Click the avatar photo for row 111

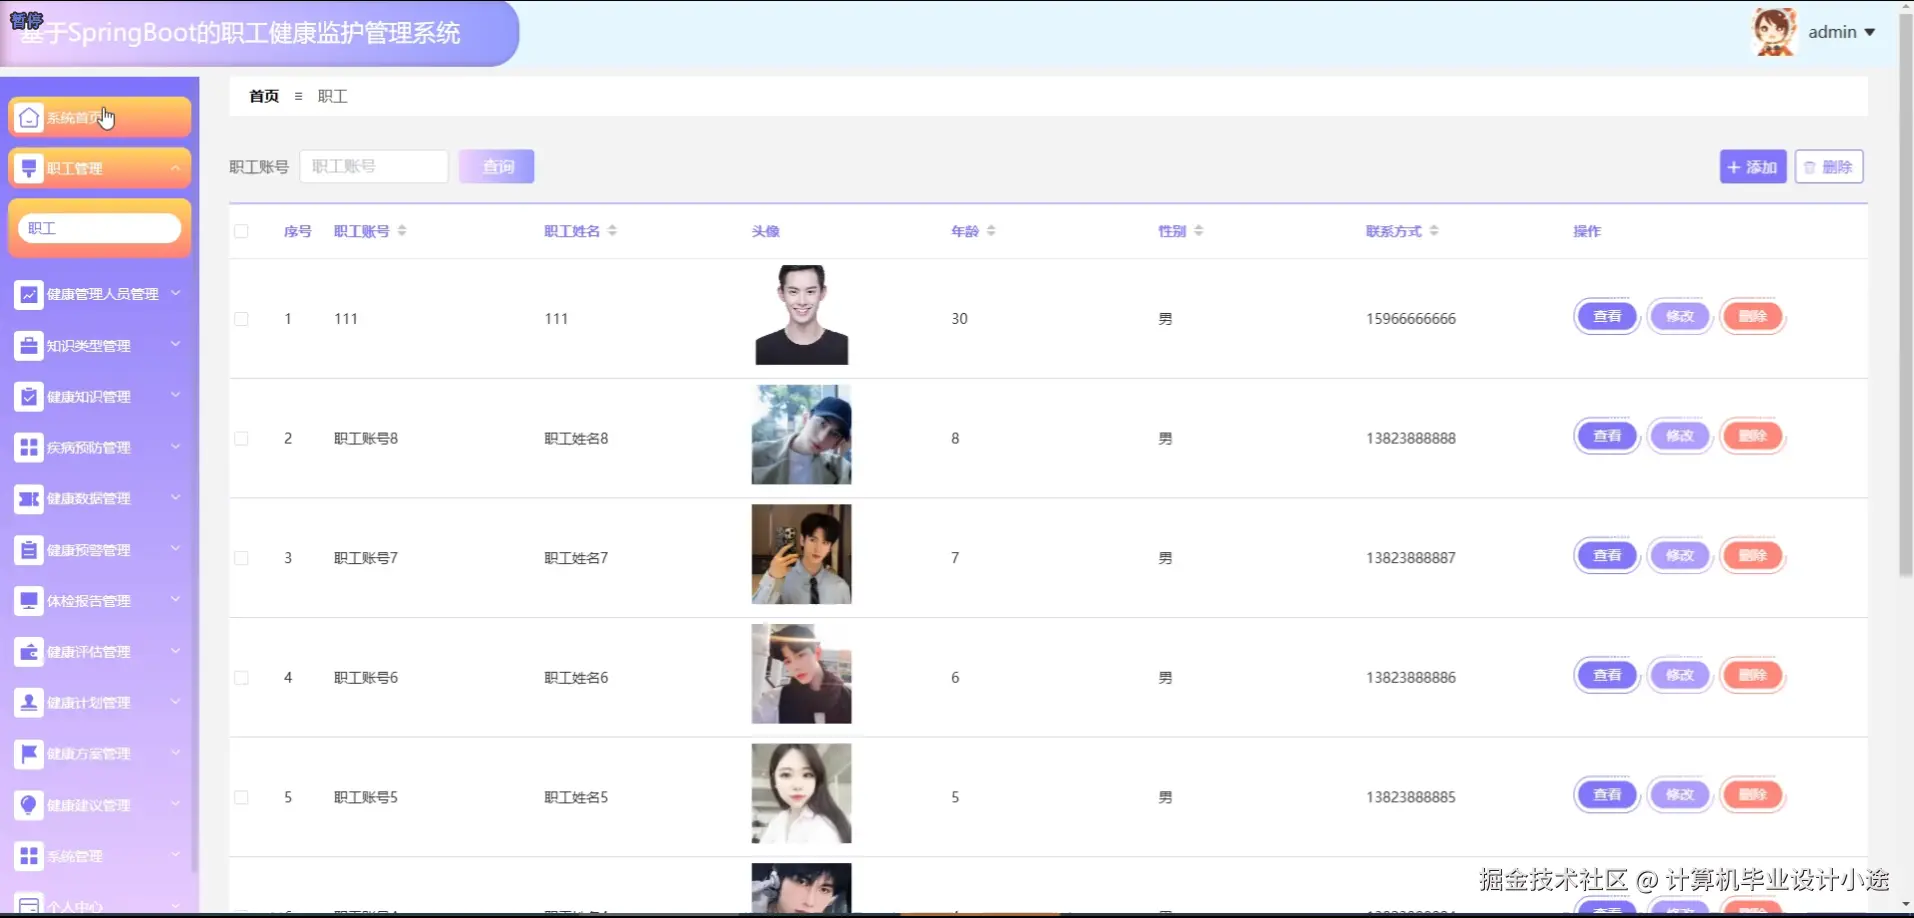[x=802, y=315]
